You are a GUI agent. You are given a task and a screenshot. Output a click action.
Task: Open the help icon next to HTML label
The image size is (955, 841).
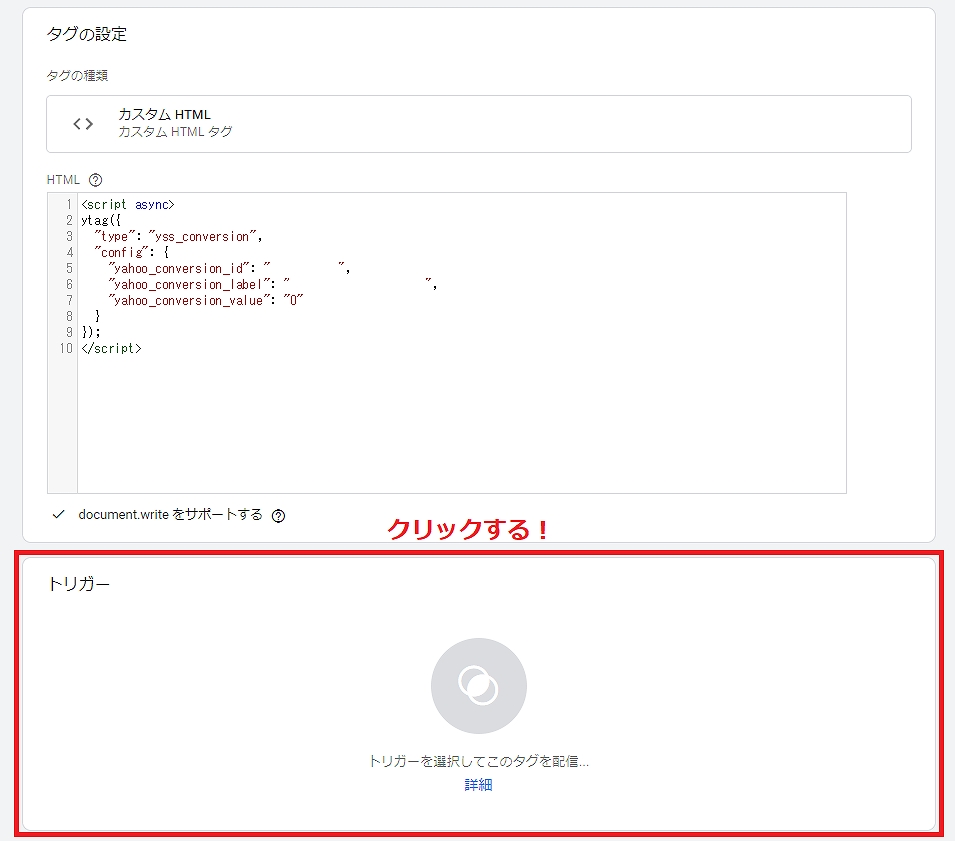96,180
